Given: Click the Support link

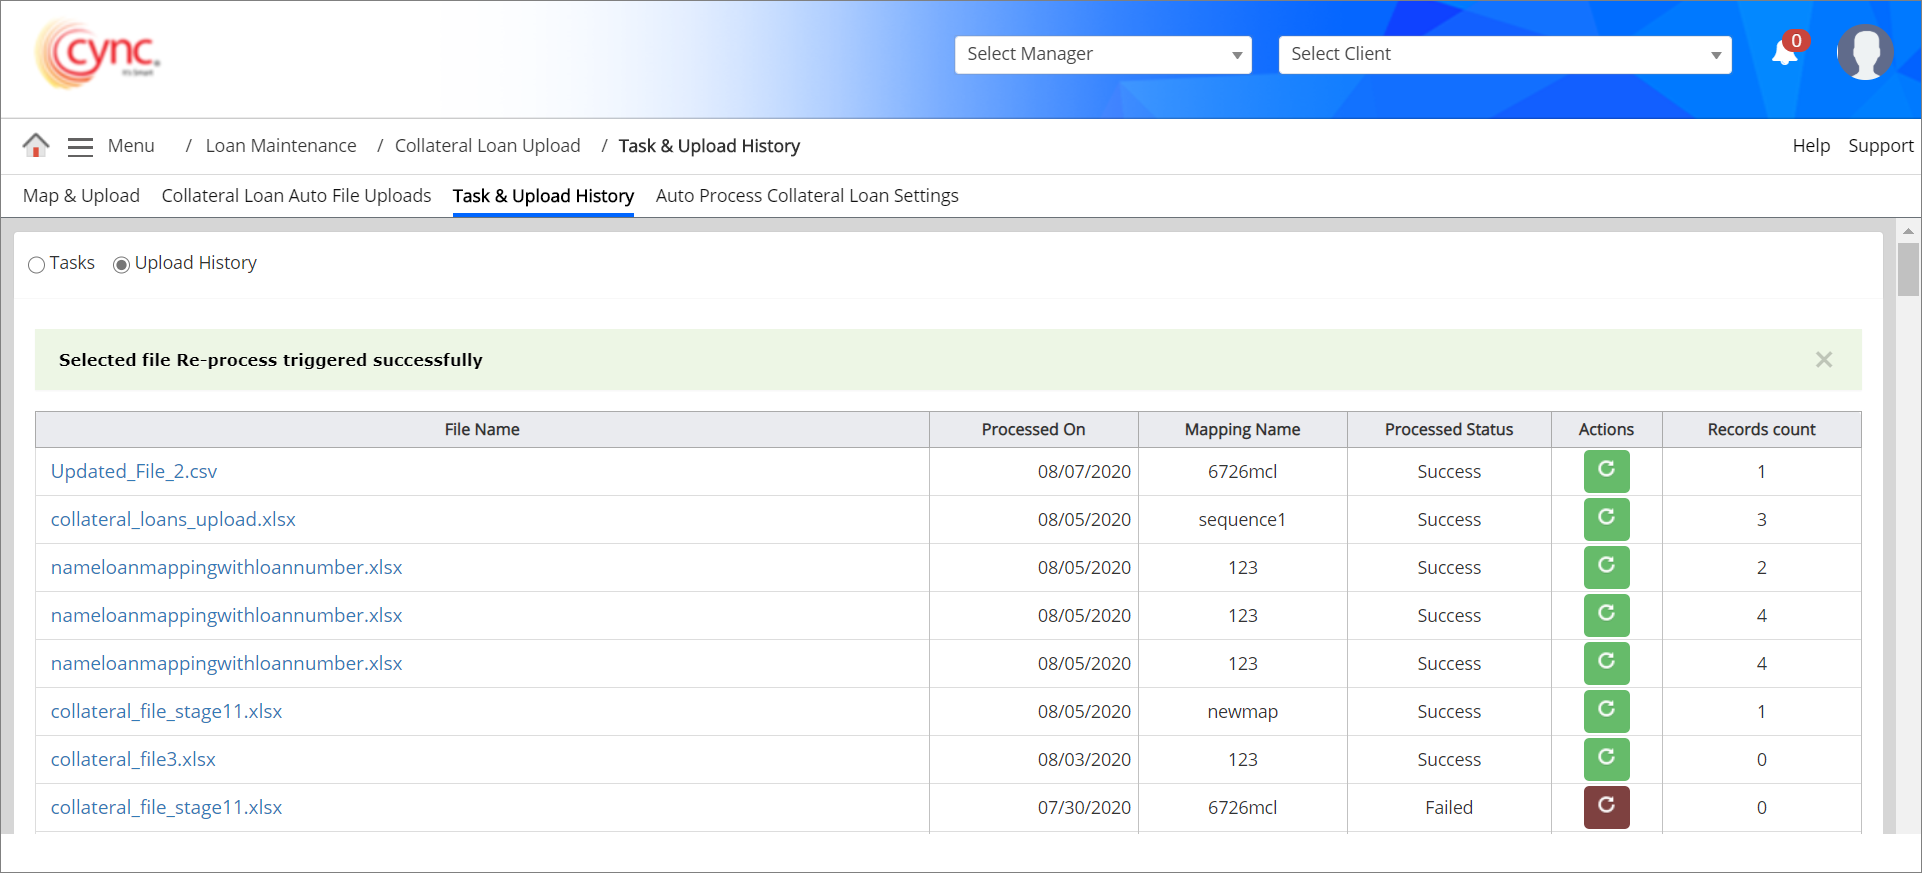Looking at the screenshot, I should (1880, 146).
